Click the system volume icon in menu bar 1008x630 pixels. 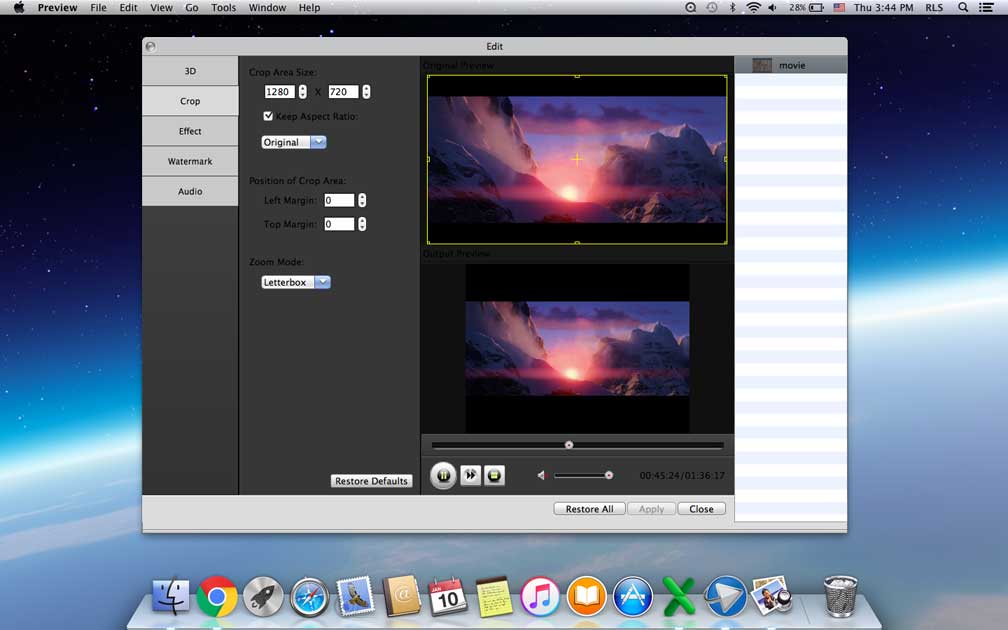[x=772, y=8]
